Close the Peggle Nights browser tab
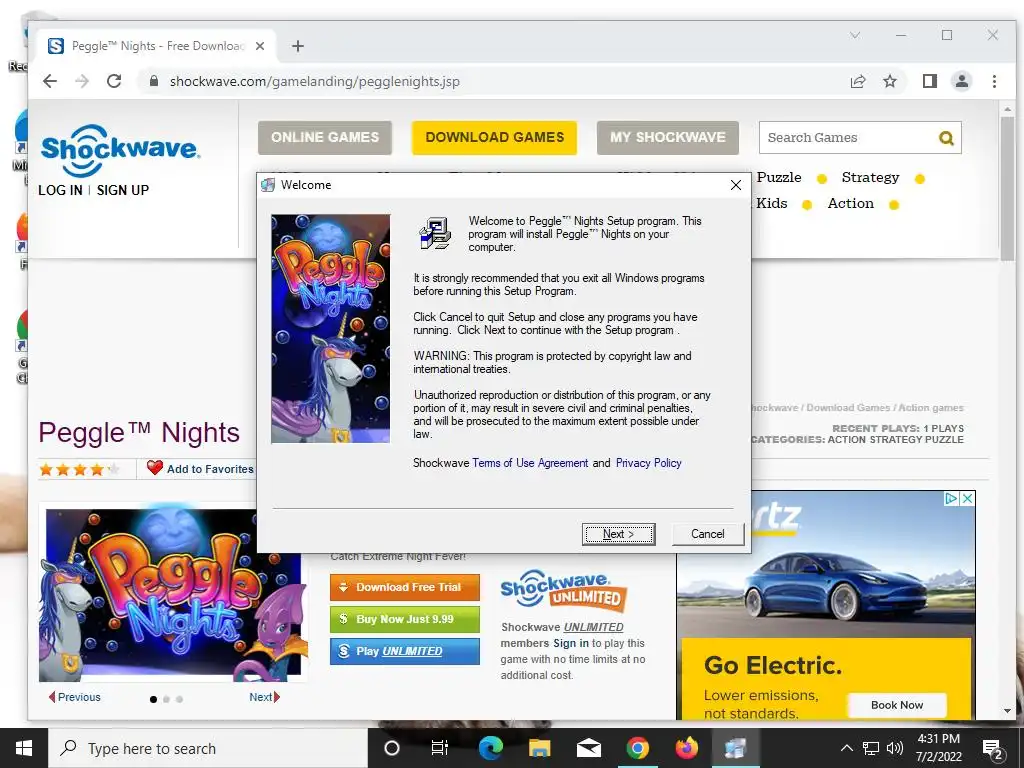Viewport: 1024px width, 768px height. [x=260, y=46]
